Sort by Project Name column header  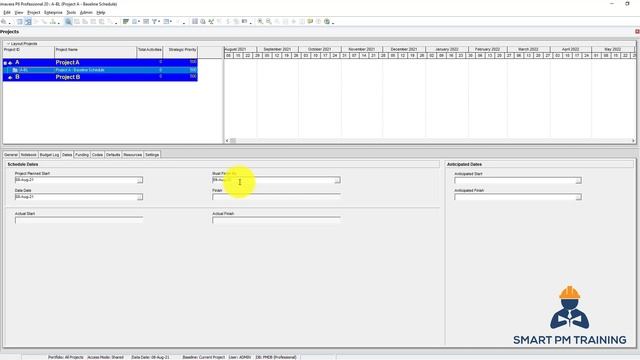96,52
